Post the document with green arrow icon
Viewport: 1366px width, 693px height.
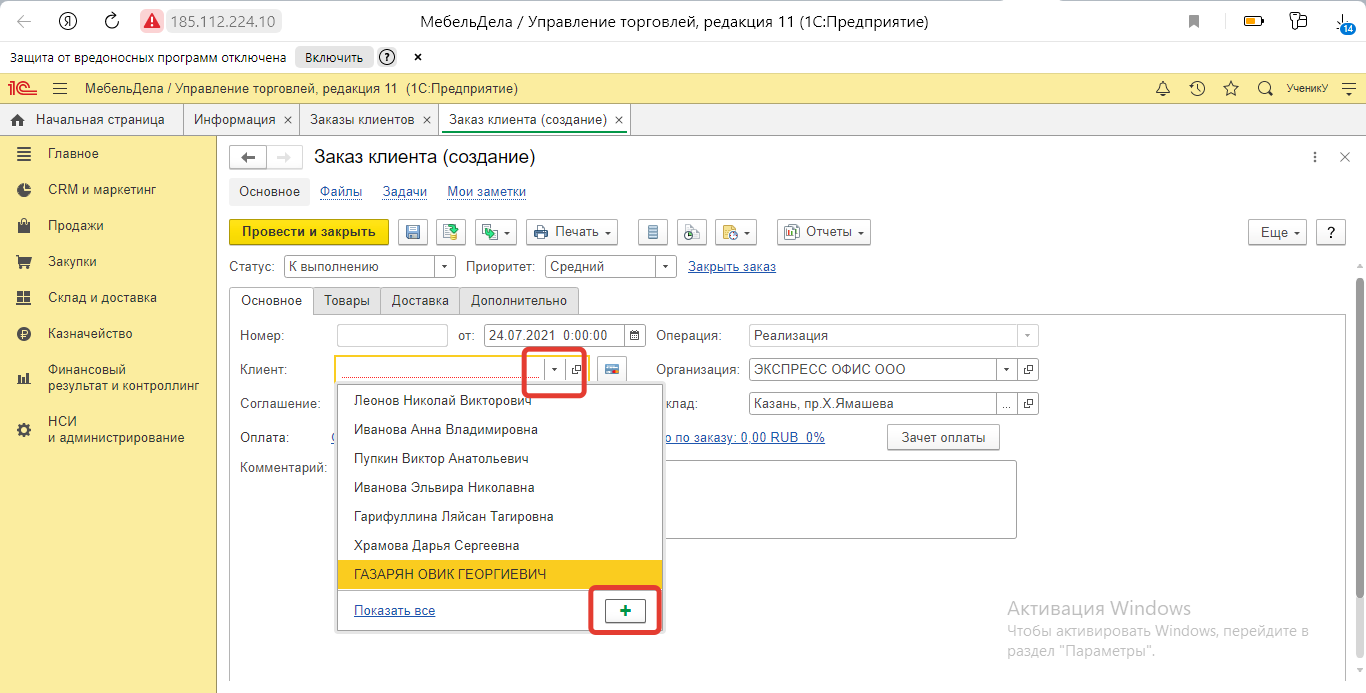pos(452,232)
